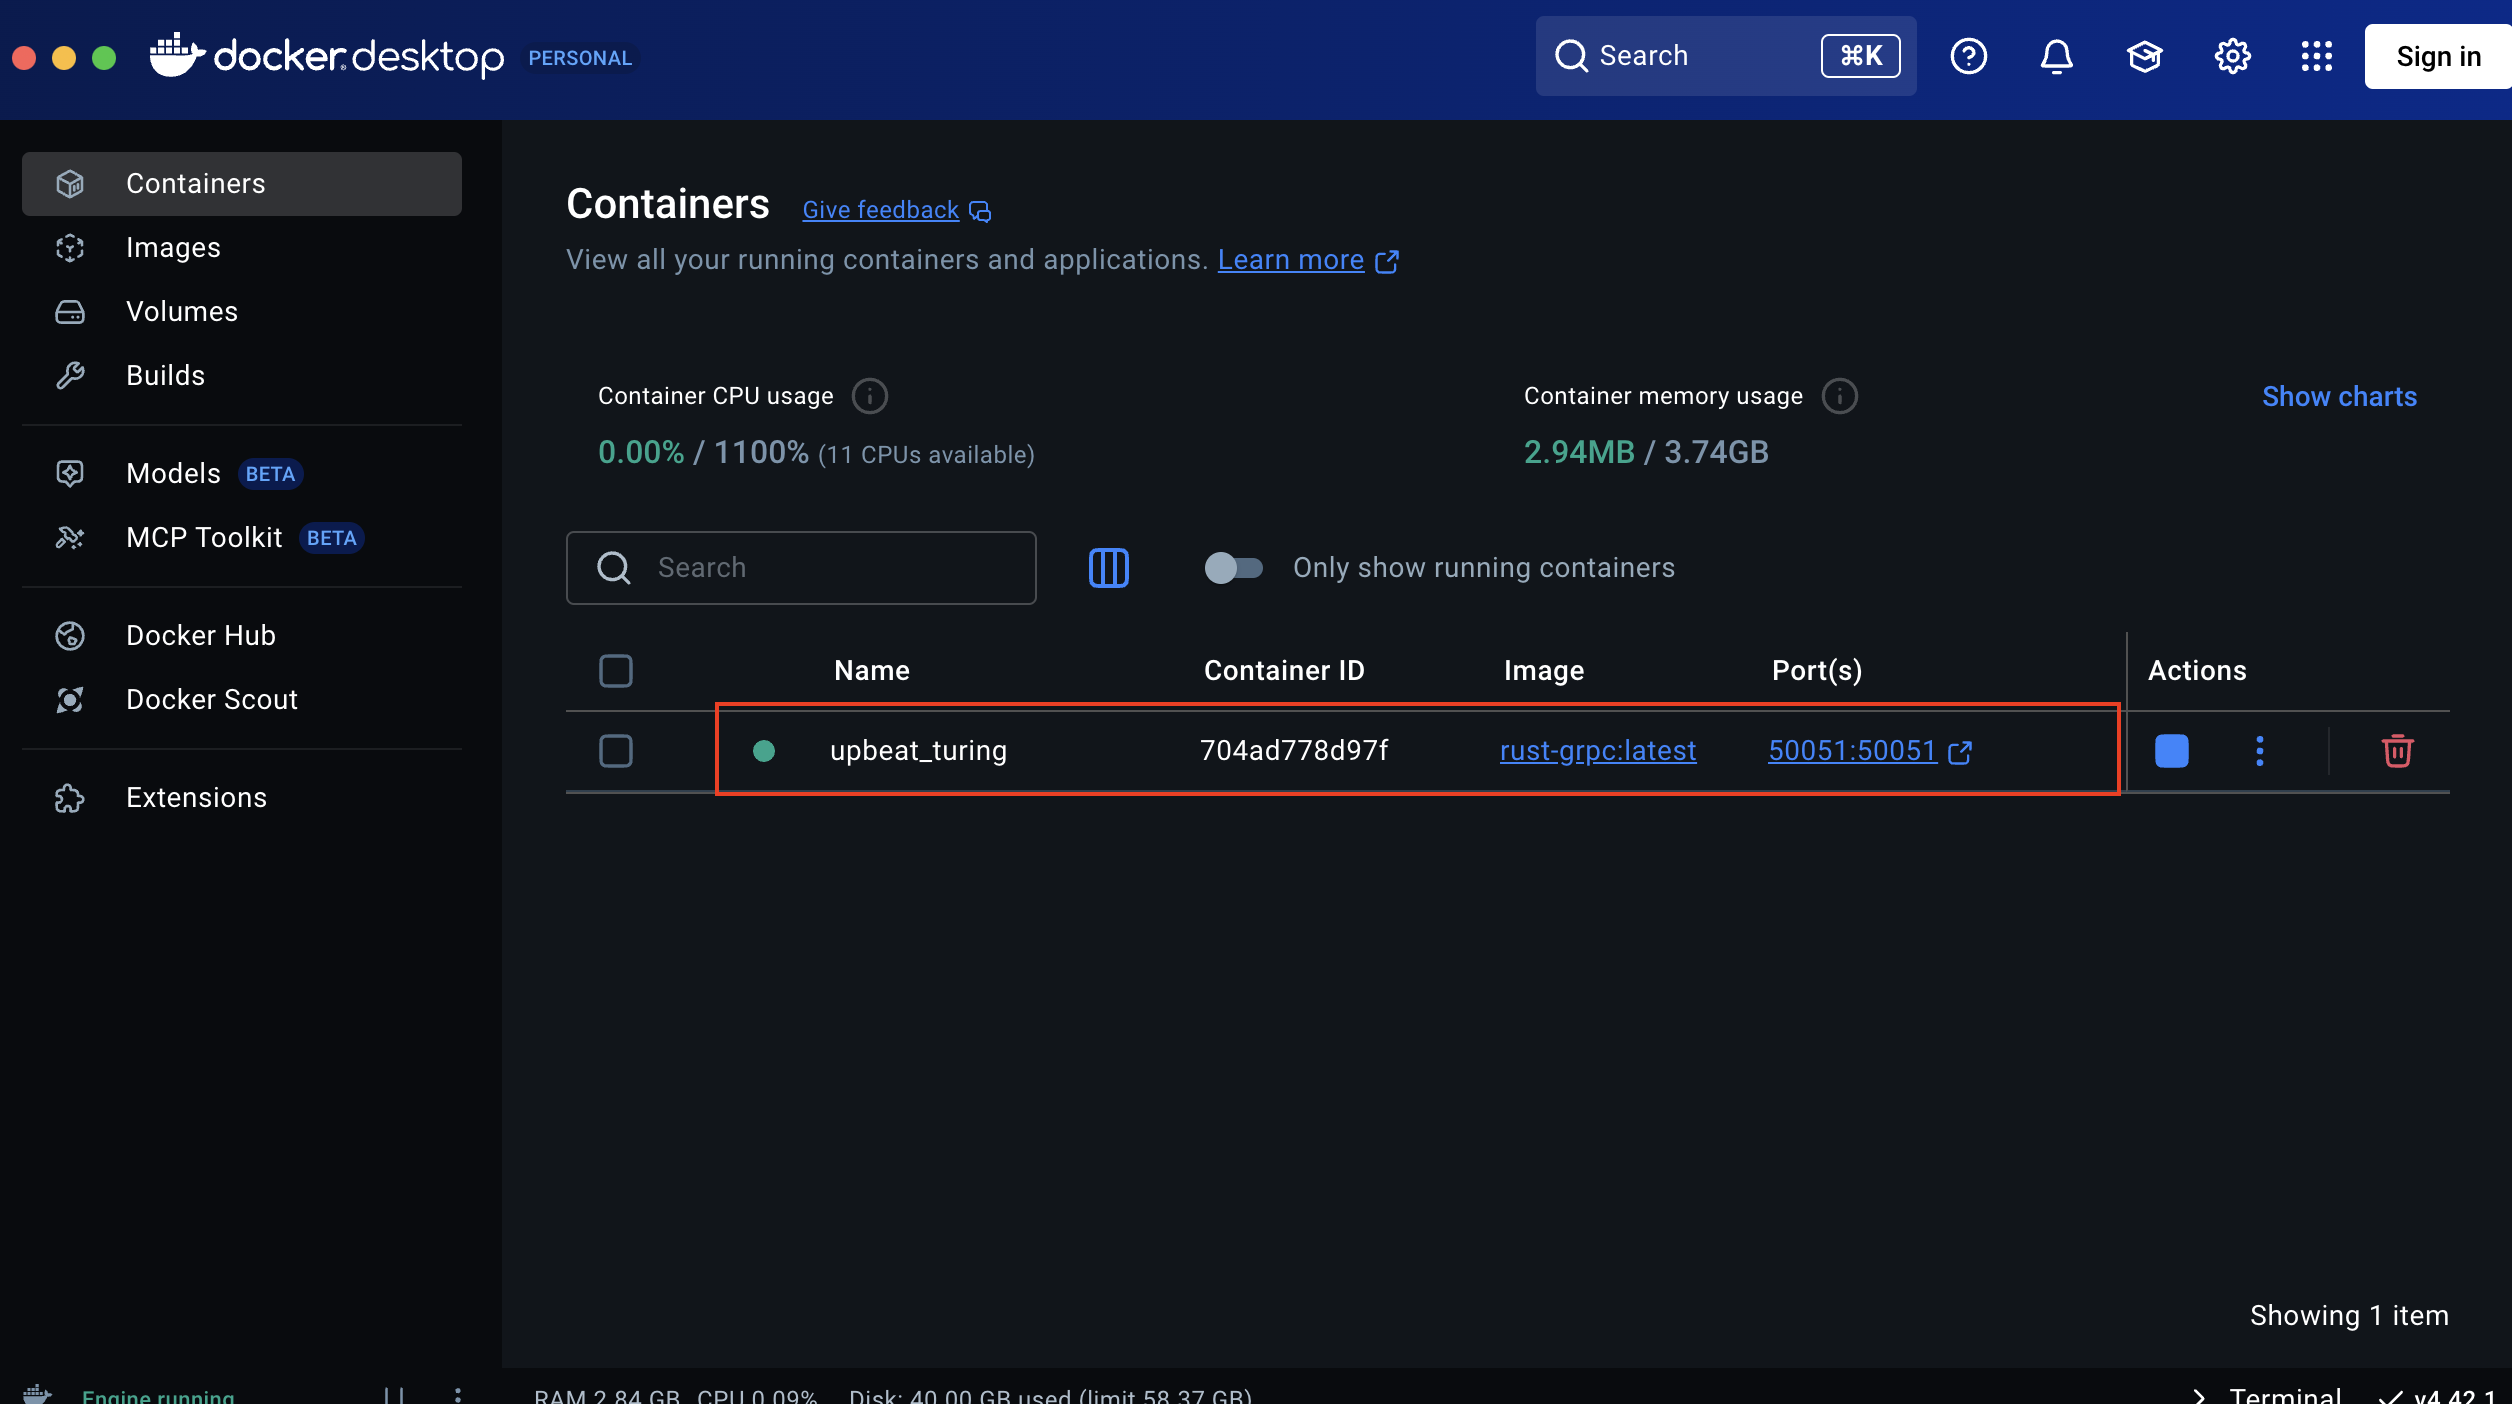Screen dimensions: 2512x1404
Task: Check the upbeat_turing row checkbox
Action: coord(616,751)
